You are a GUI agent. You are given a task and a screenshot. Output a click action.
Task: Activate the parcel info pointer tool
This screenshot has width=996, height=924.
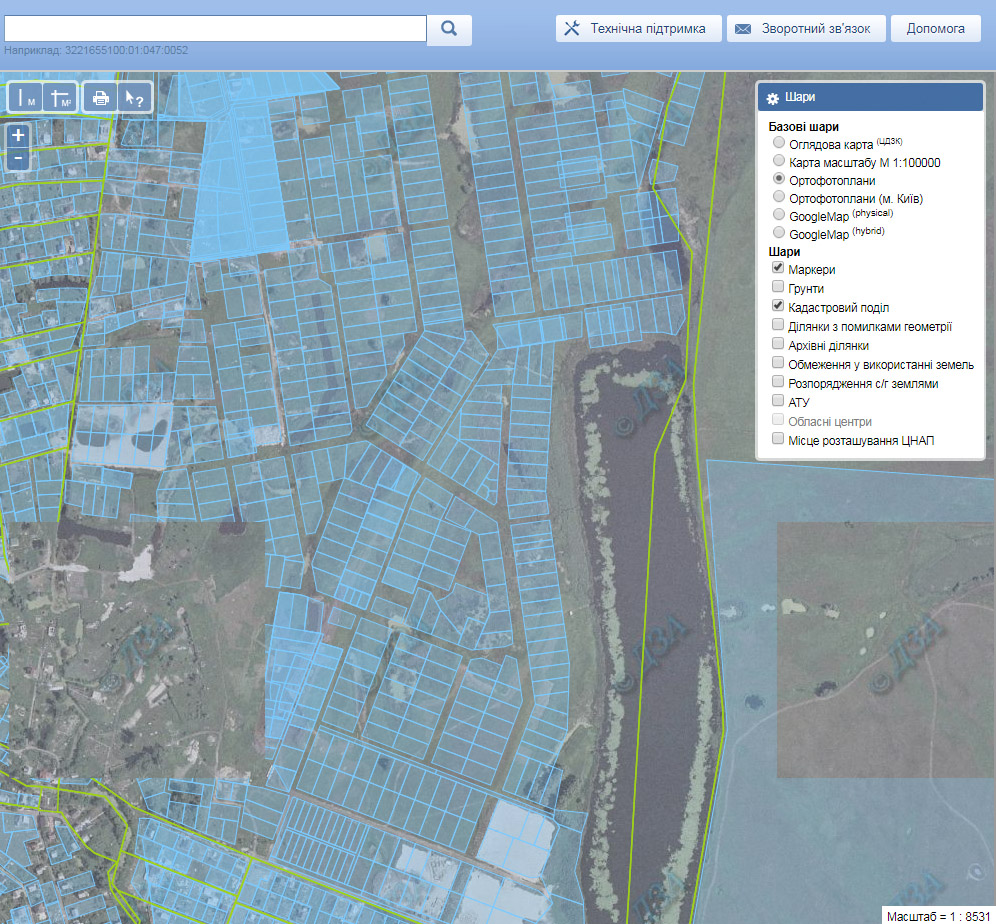coord(134,98)
